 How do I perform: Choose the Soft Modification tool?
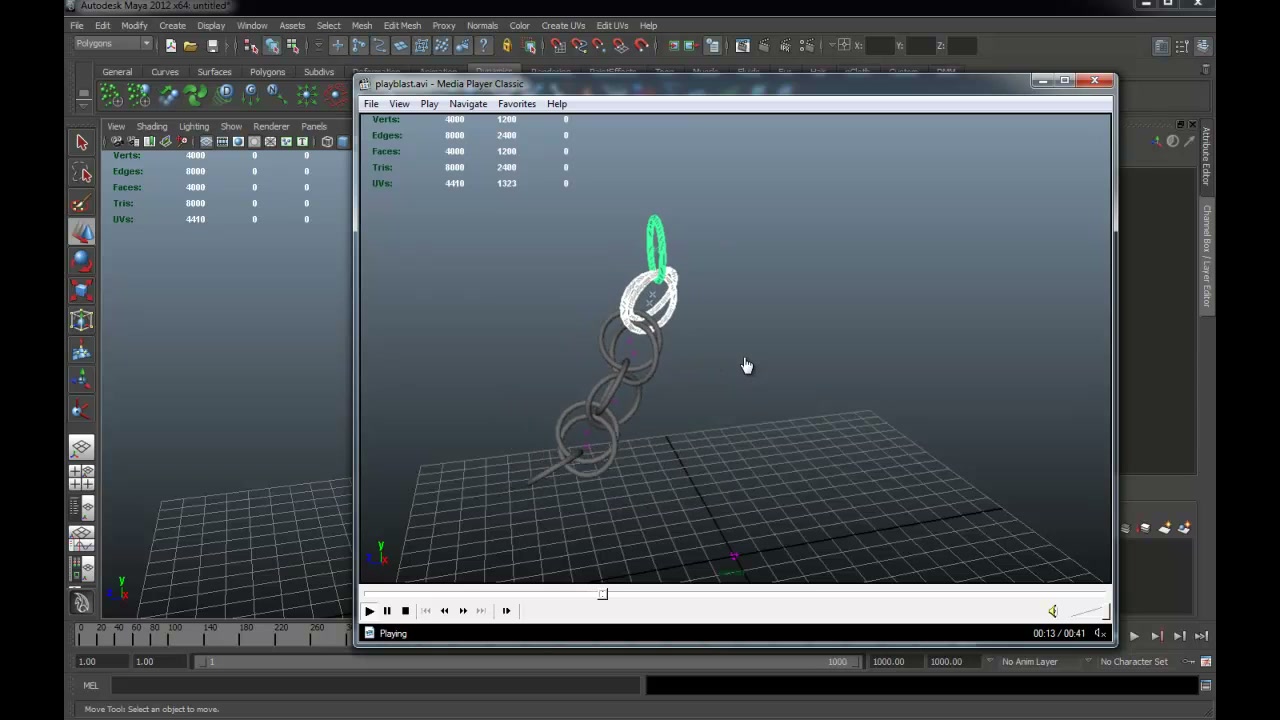click(x=82, y=351)
